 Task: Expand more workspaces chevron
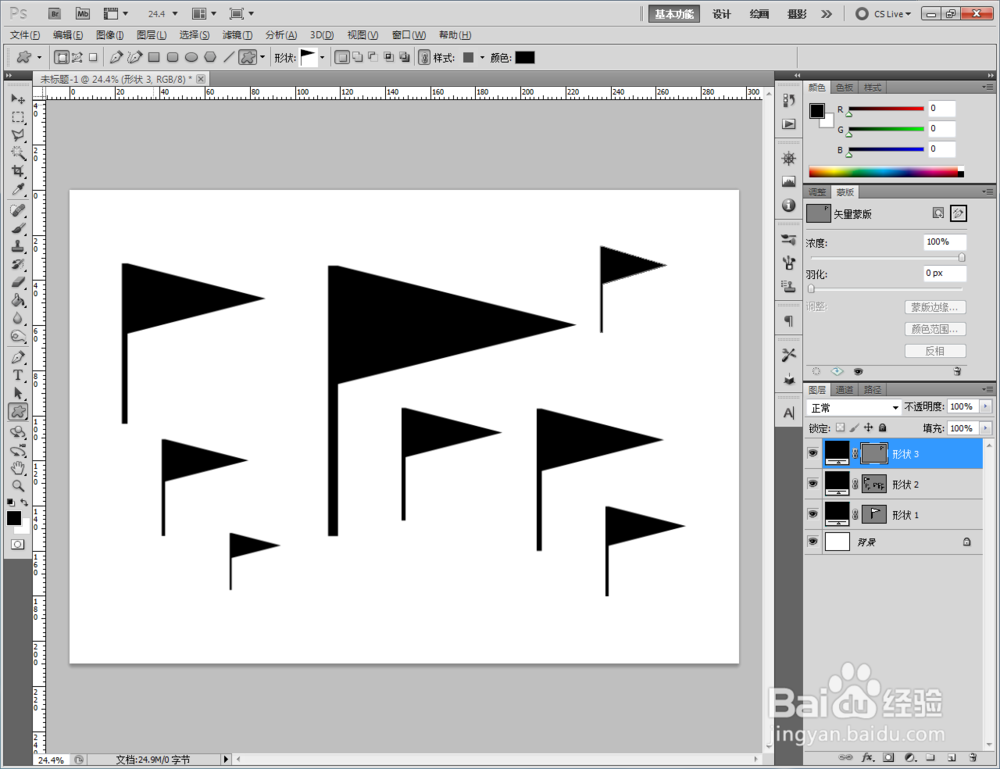click(827, 13)
